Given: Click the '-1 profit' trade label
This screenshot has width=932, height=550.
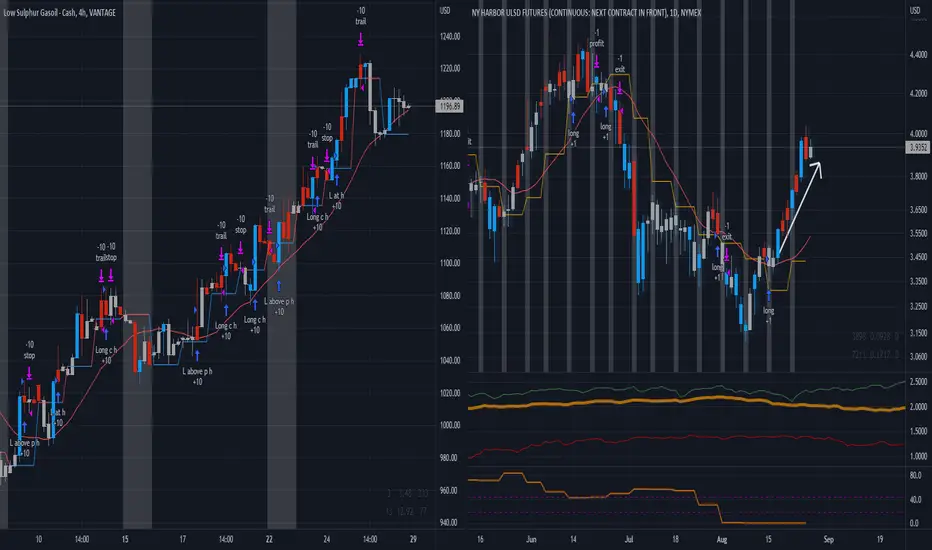Looking at the screenshot, I should (597, 39).
